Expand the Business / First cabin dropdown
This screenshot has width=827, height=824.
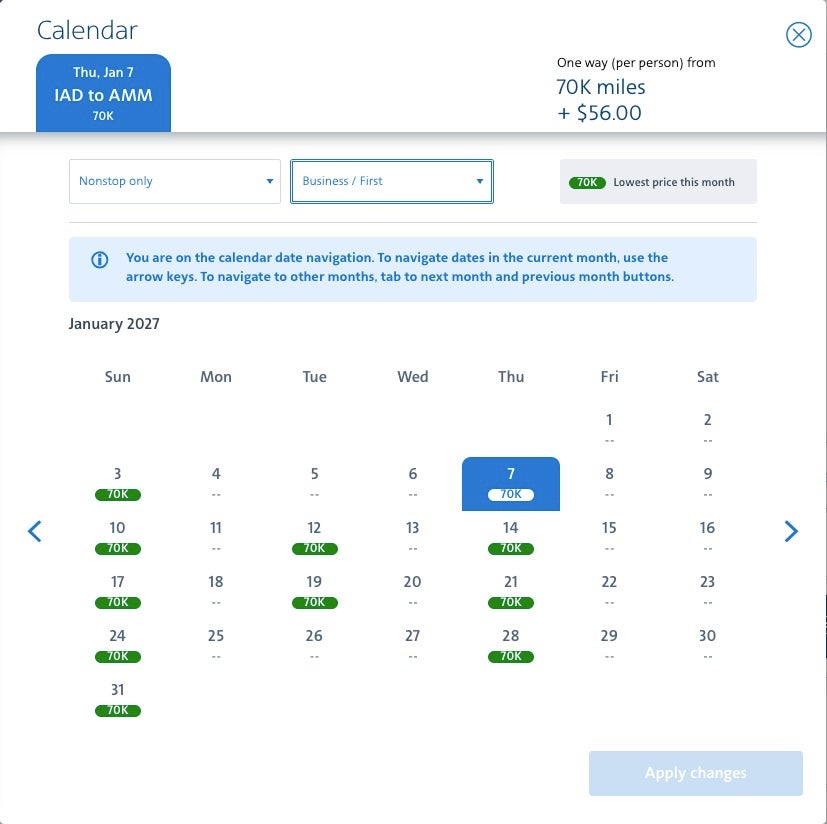[392, 182]
